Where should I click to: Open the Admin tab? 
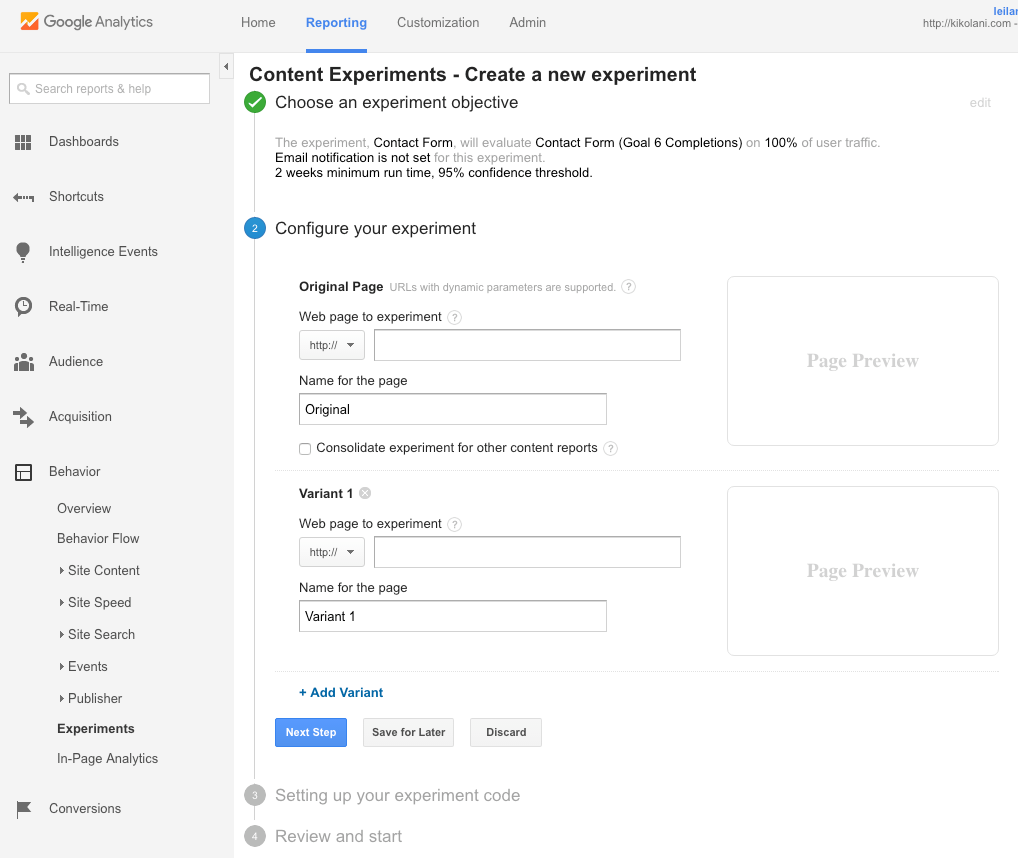coord(527,23)
